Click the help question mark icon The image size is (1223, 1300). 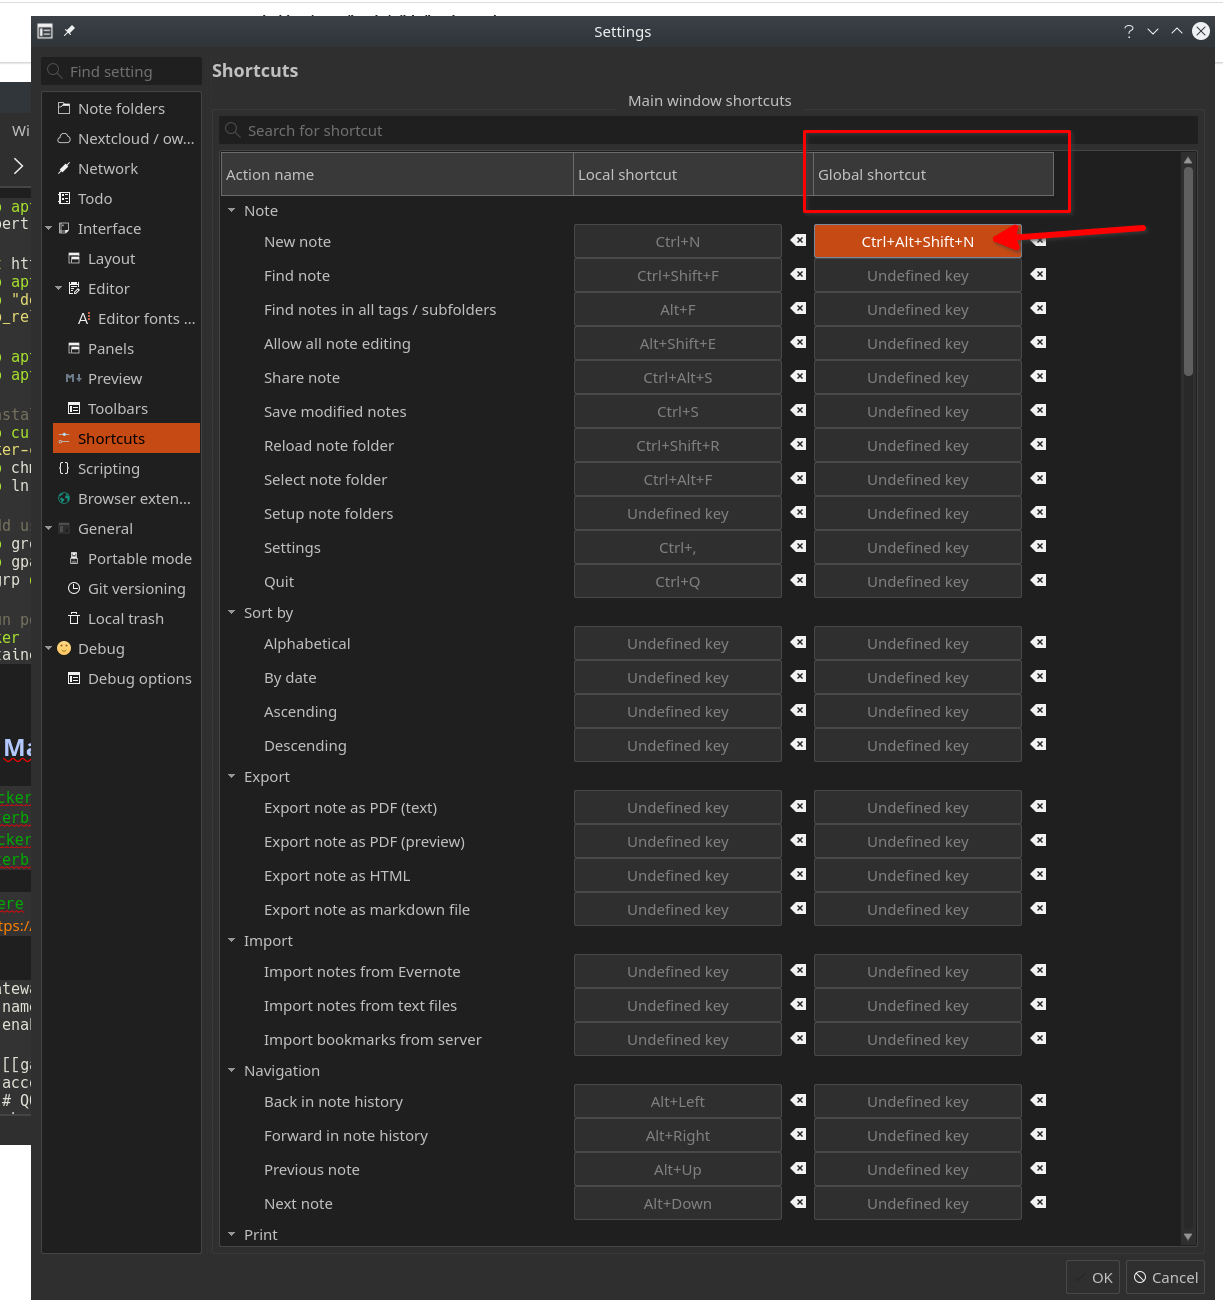1129,31
